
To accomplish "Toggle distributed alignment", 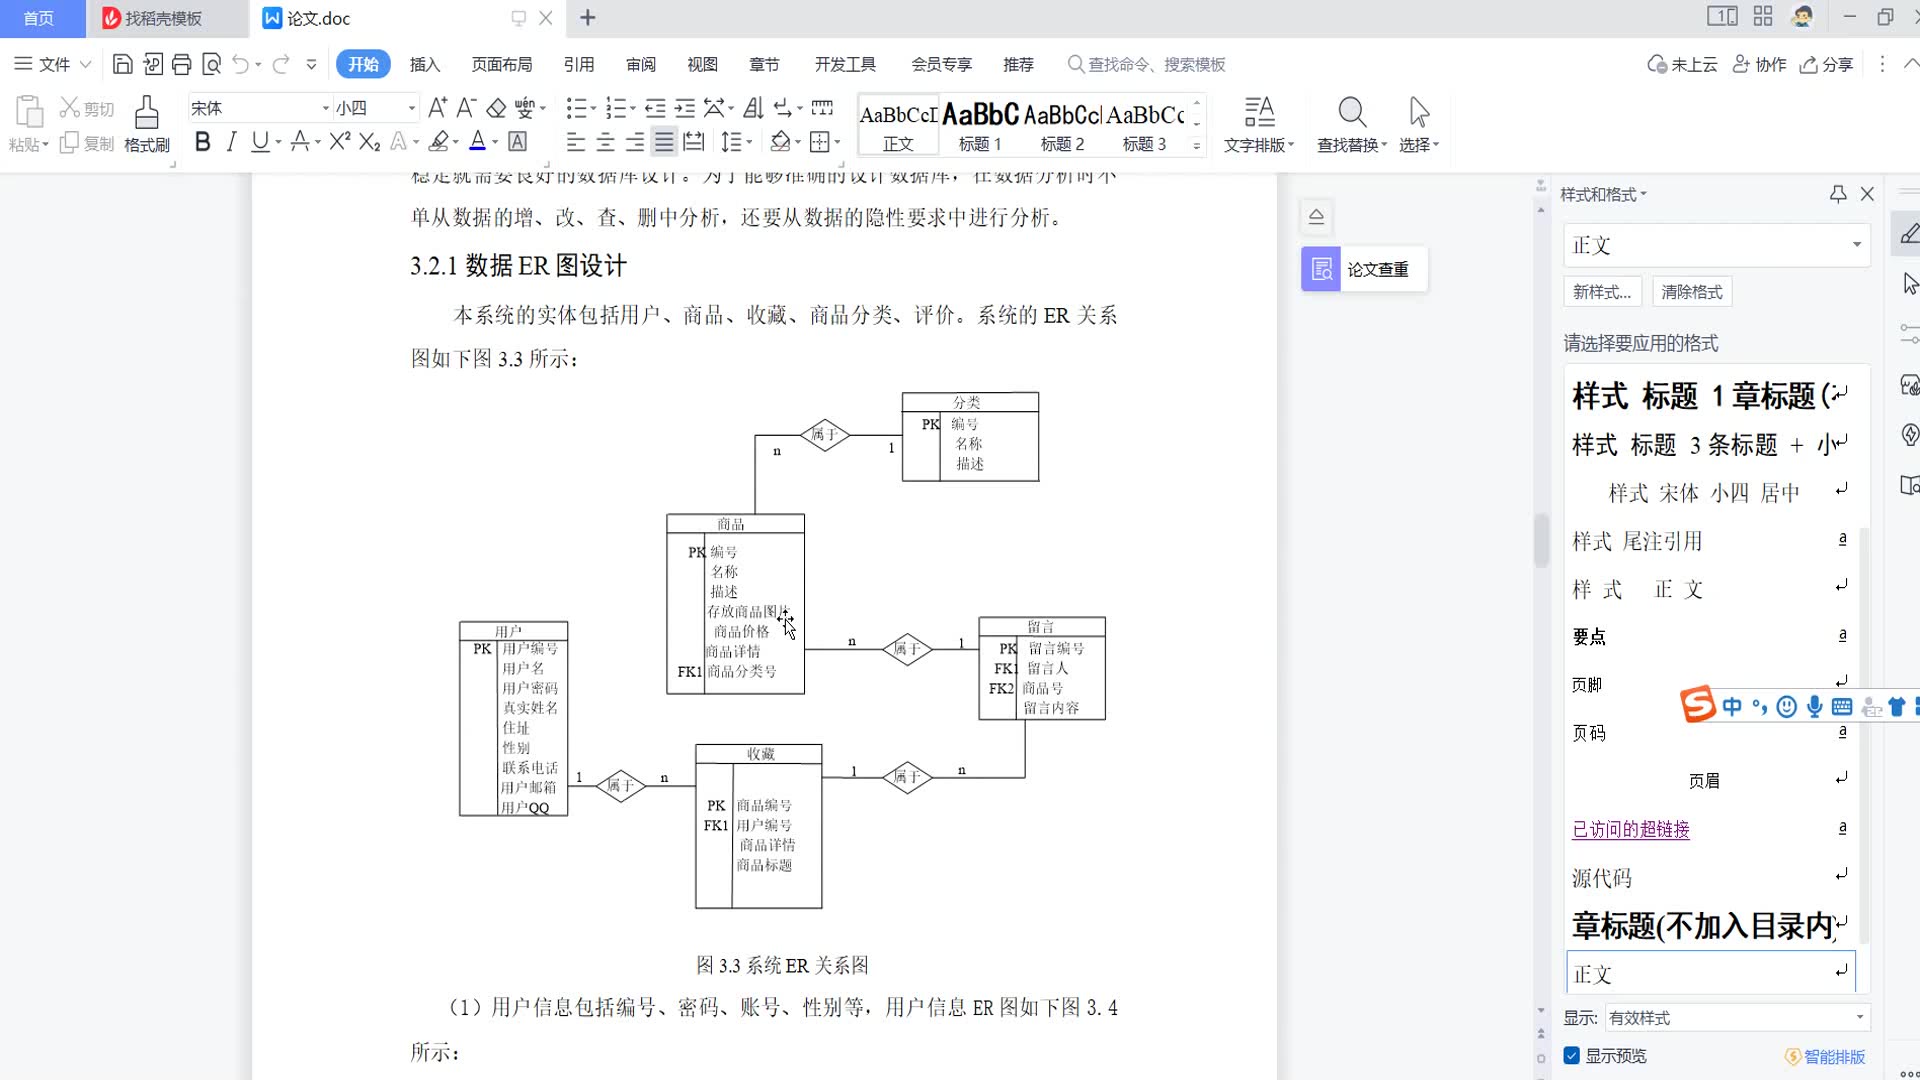I will coord(693,142).
